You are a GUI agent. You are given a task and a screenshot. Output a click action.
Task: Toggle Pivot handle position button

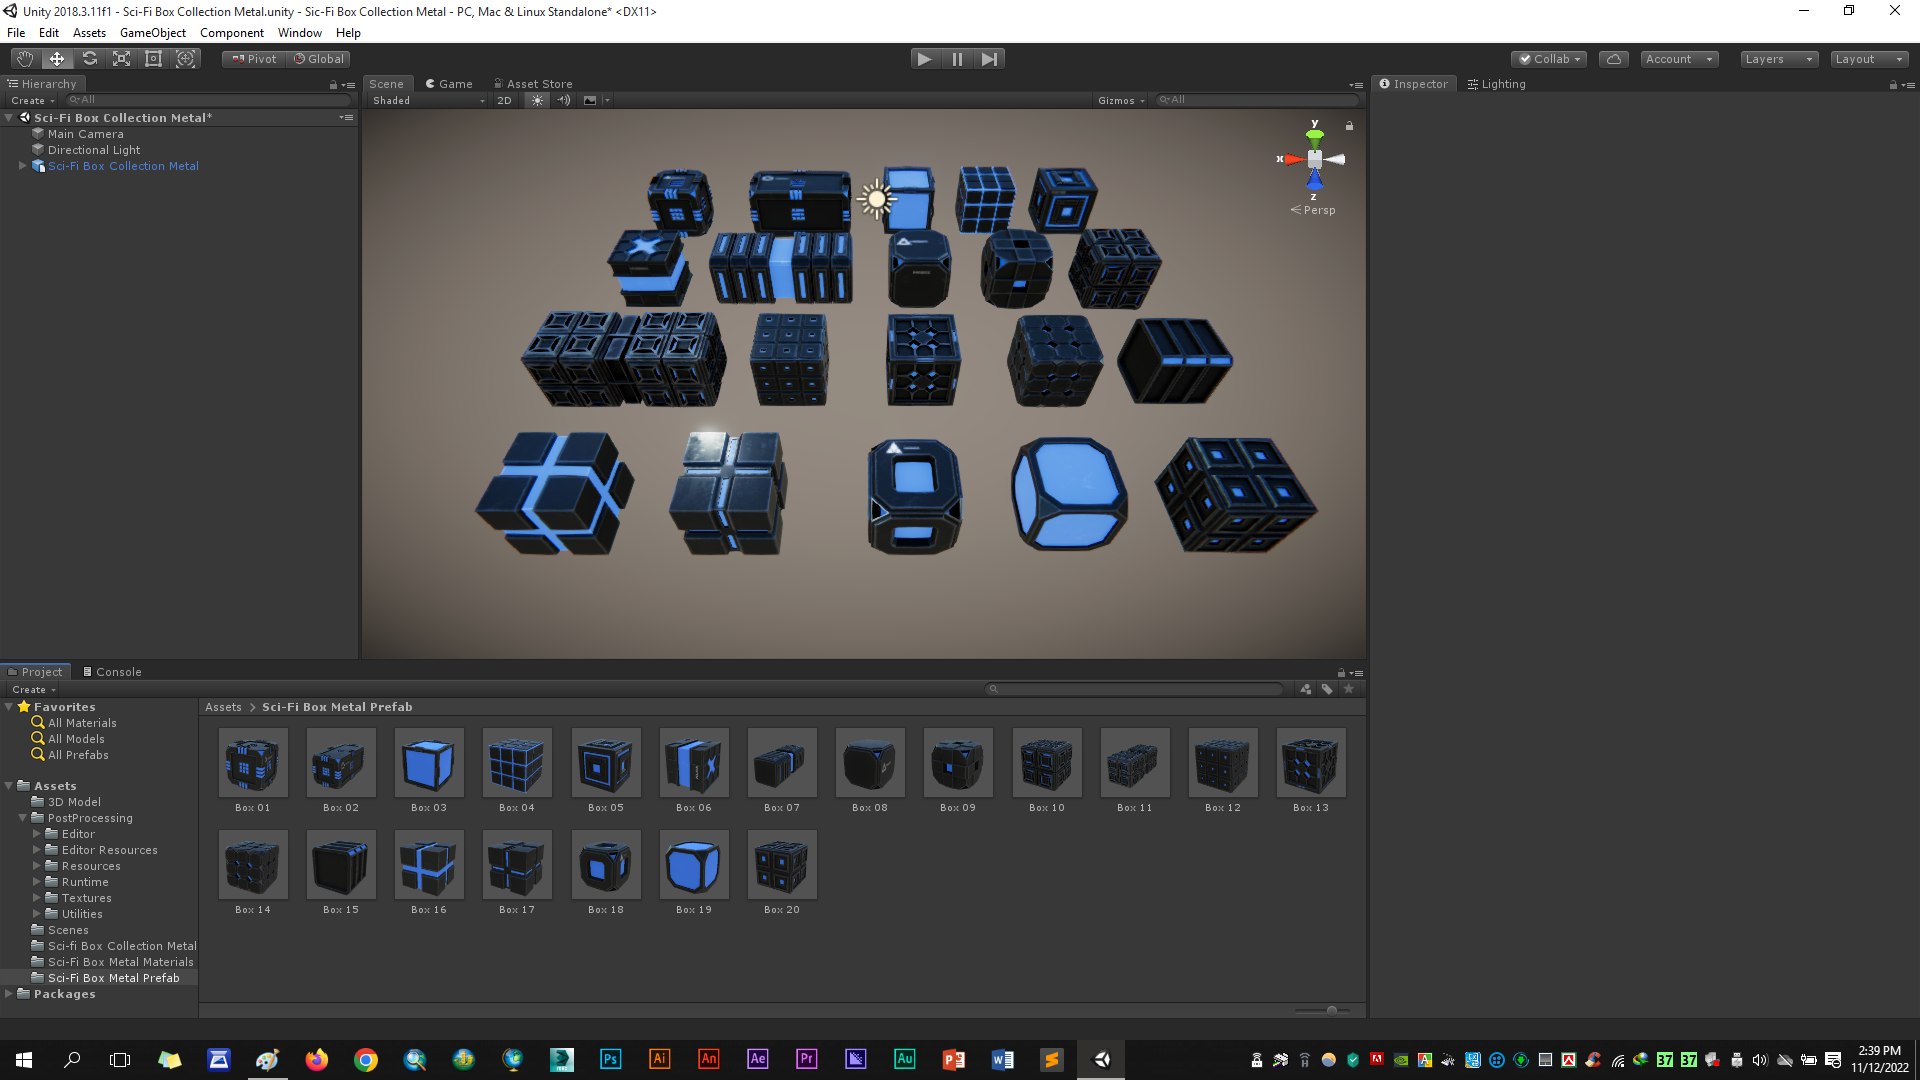pos(254,59)
